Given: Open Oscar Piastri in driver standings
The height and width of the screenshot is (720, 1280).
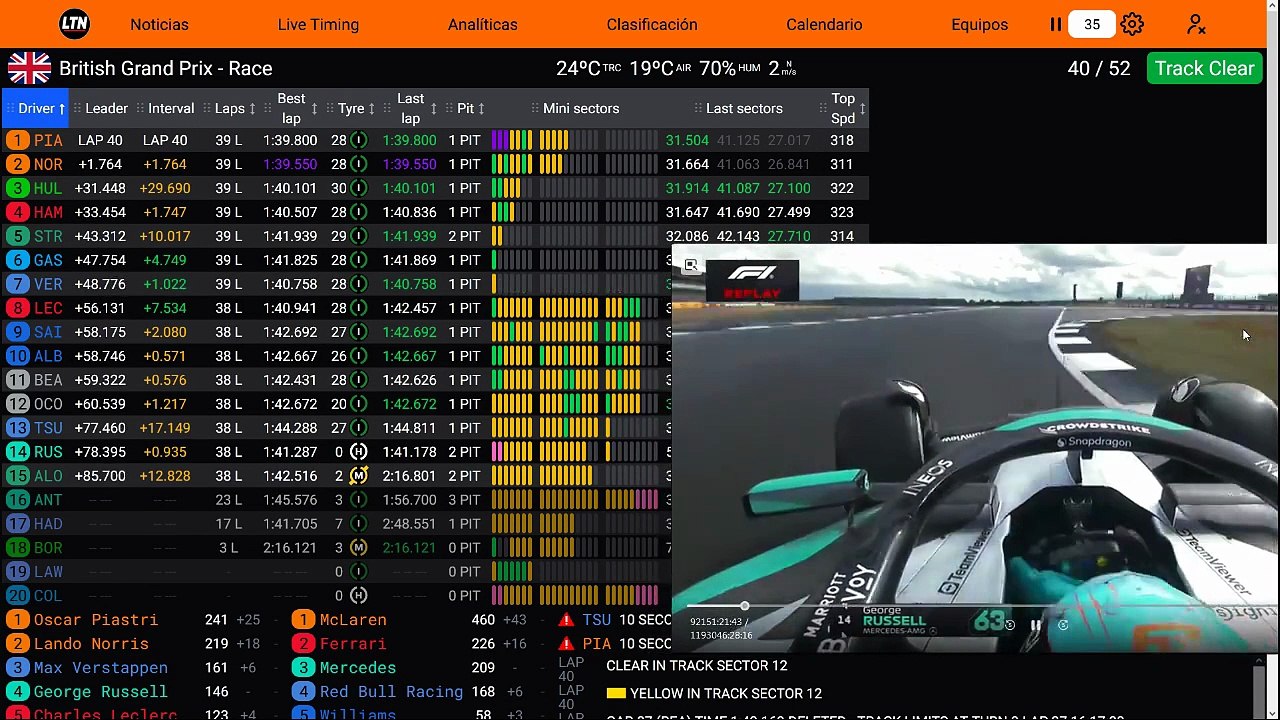Looking at the screenshot, I should 96,620.
